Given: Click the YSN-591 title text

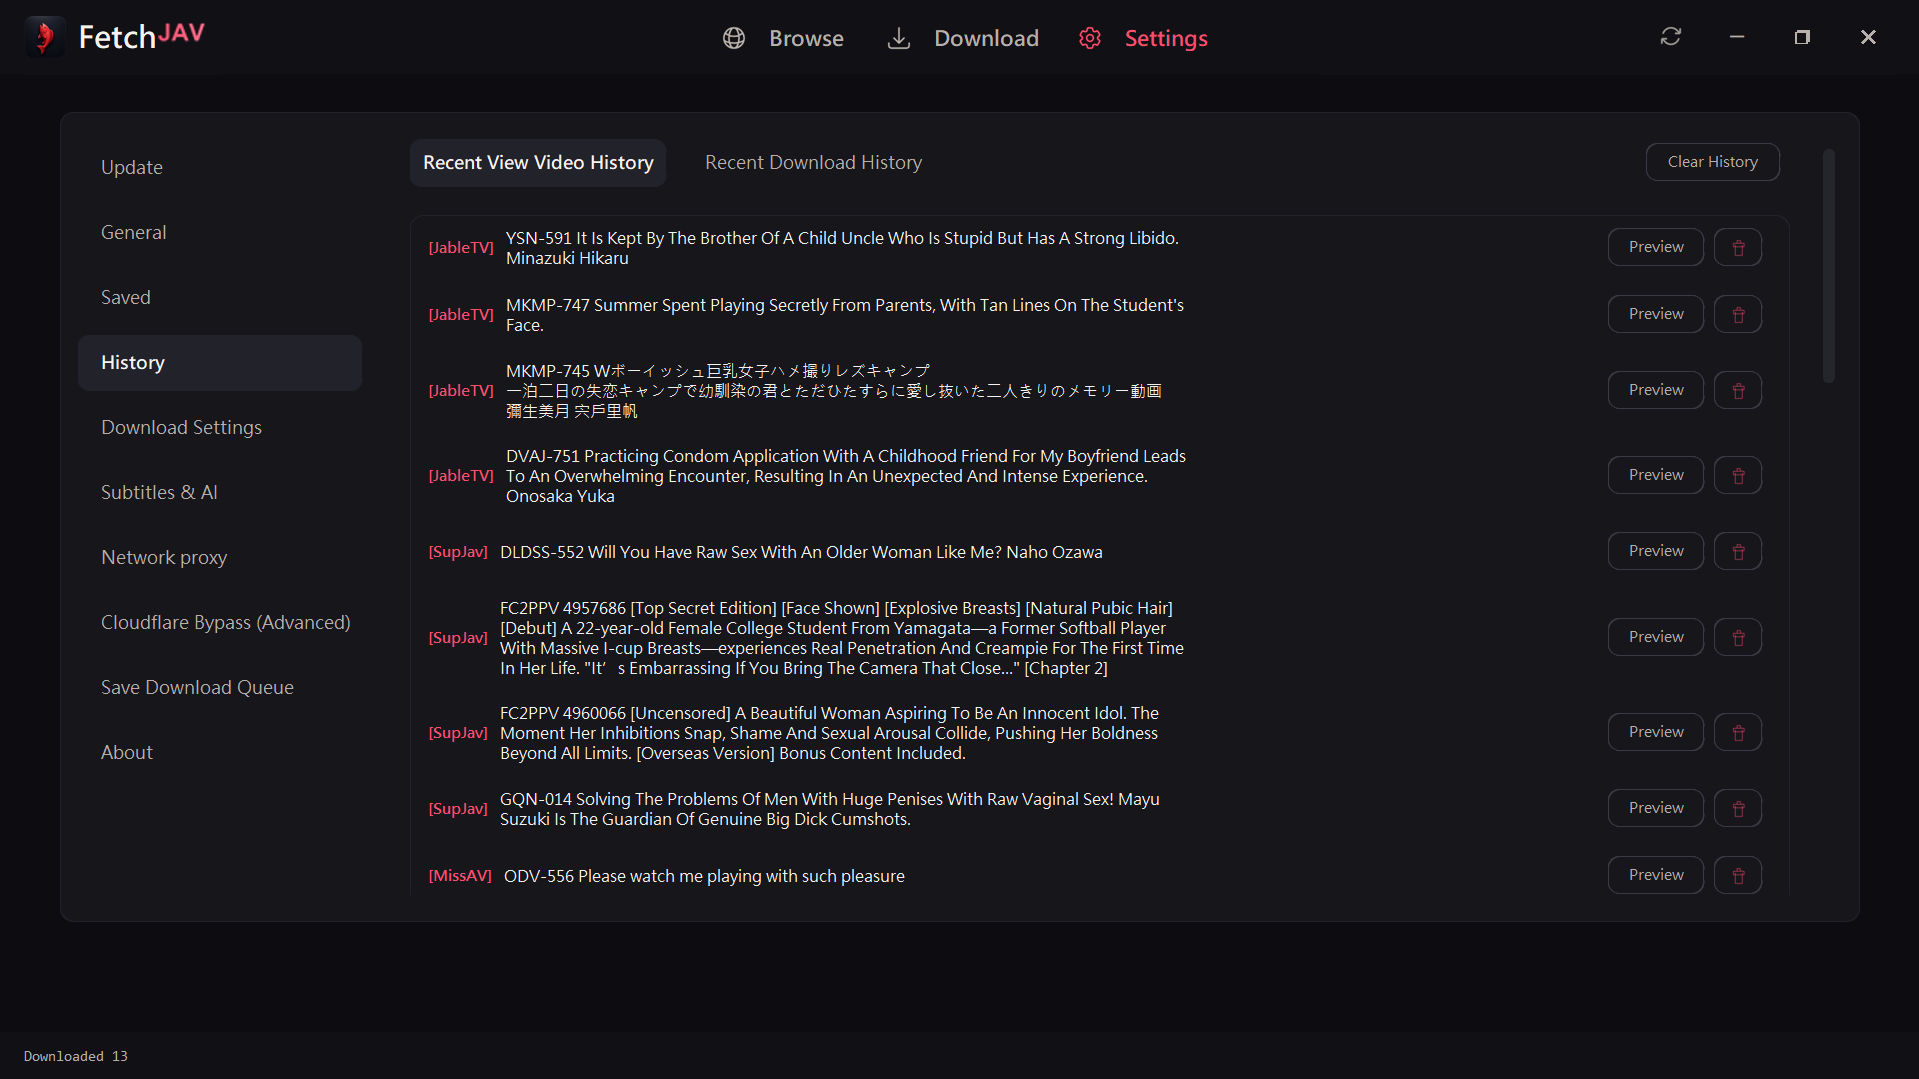Looking at the screenshot, I should point(842,248).
